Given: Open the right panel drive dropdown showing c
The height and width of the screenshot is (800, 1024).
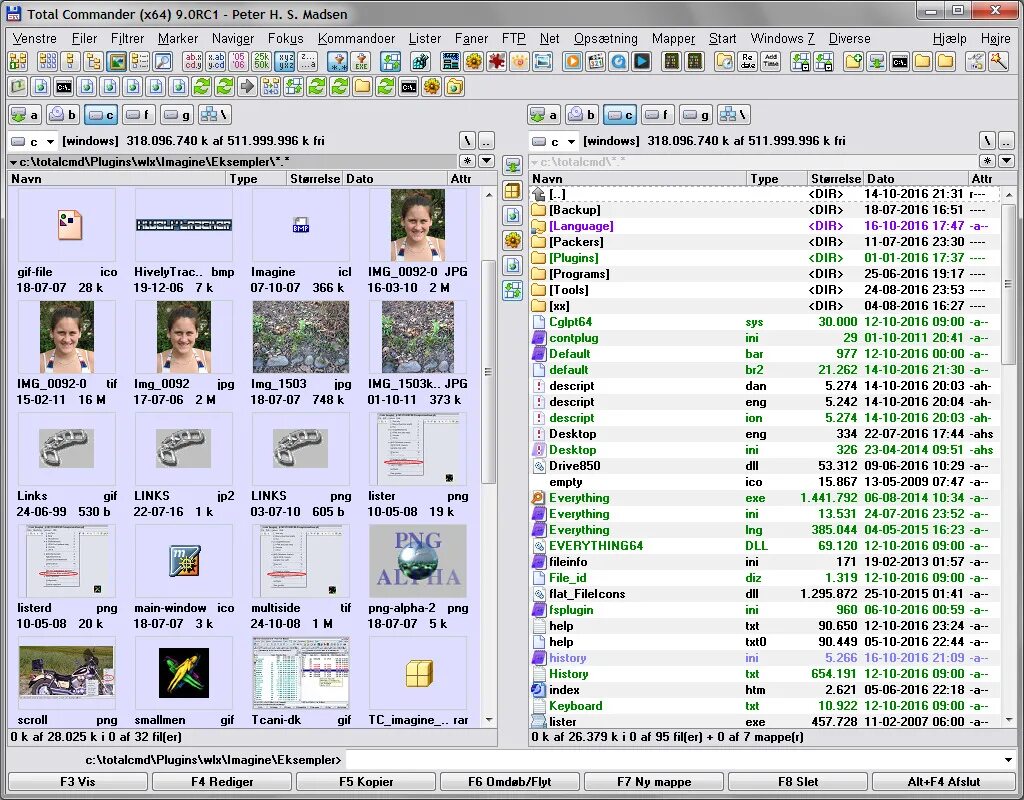Looking at the screenshot, I should (x=553, y=141).
